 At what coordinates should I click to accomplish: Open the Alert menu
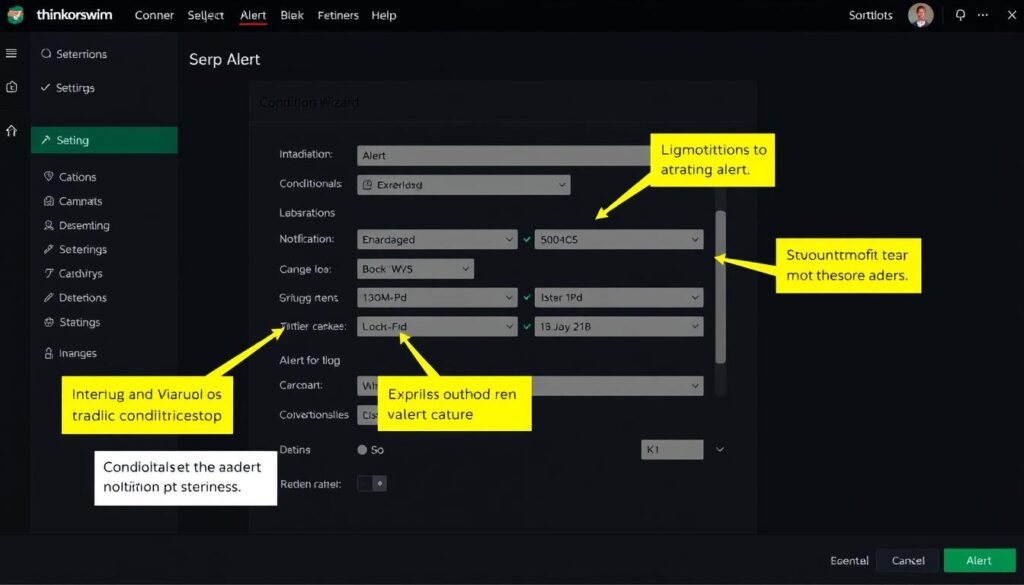pos(253,15)
